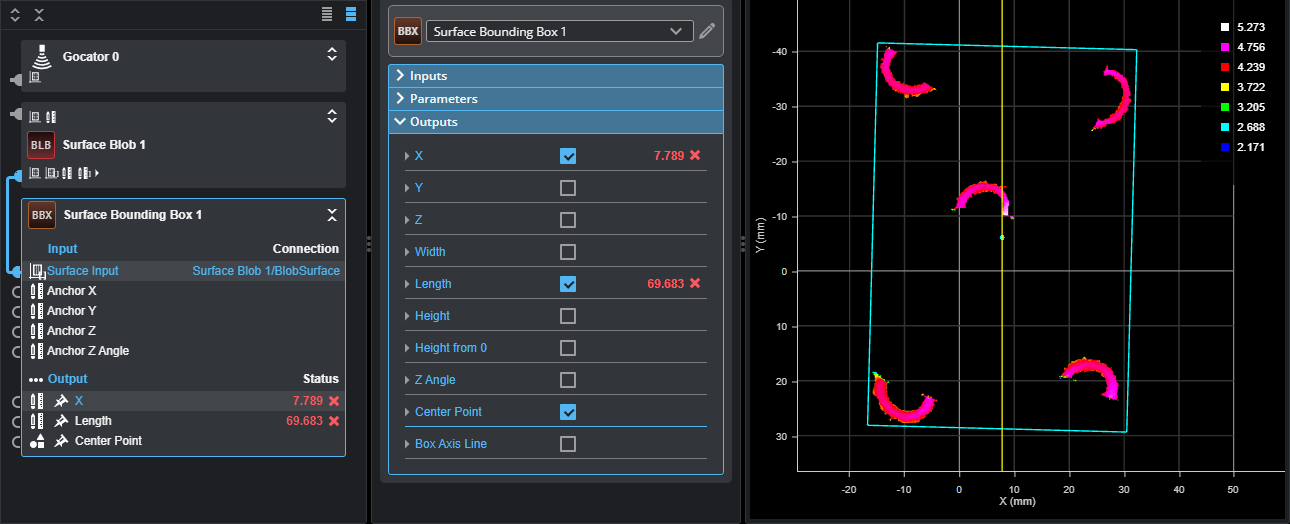Pin the Length output measurement

click(61, 421)
